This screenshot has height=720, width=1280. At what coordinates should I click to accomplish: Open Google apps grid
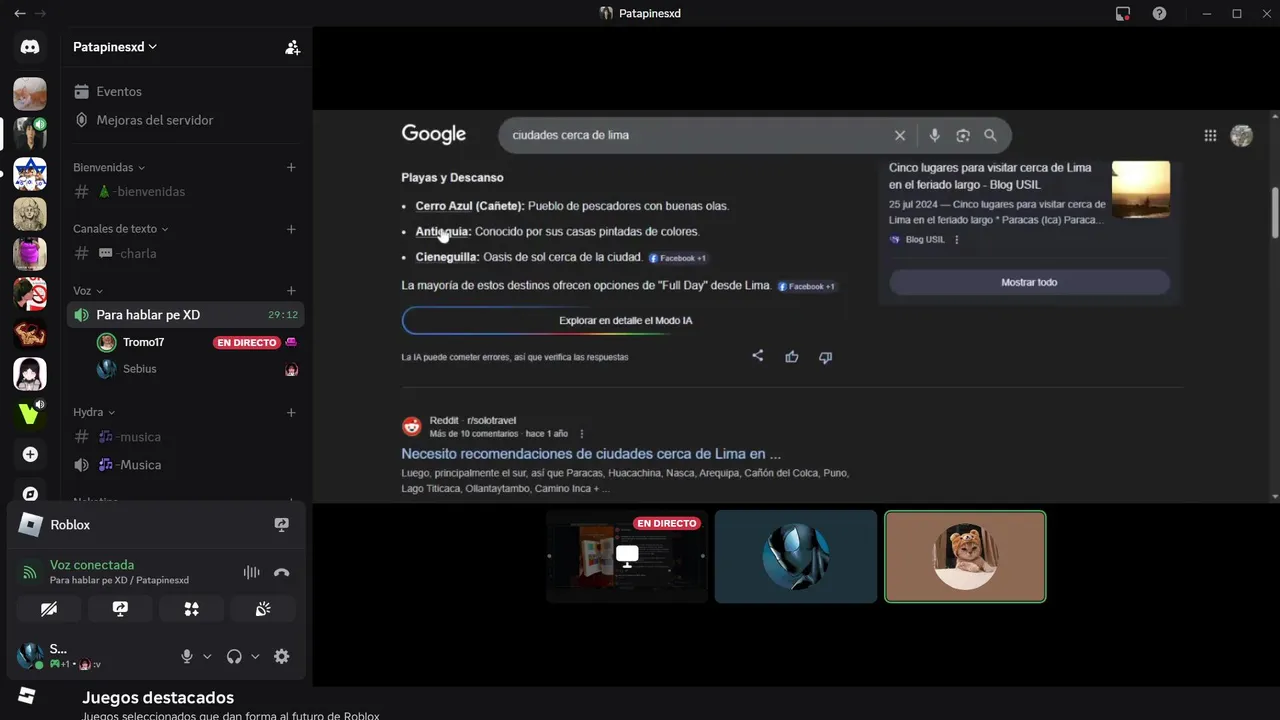pos(1210,135)
